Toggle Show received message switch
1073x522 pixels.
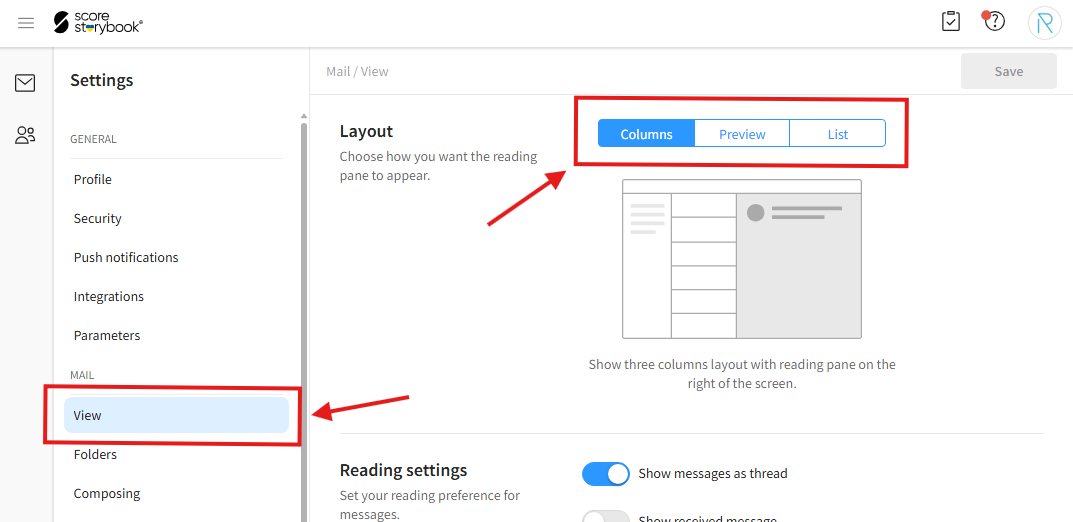coord(606,517)
